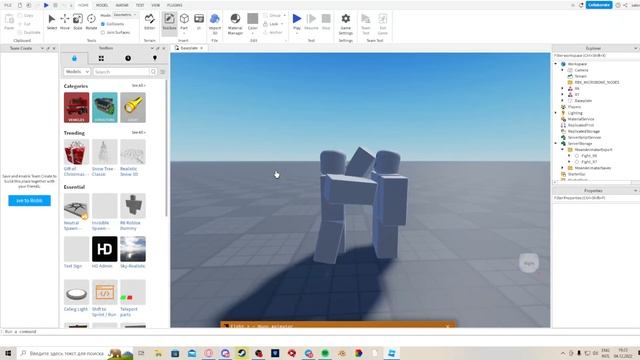
Task: Select the Light category thumbnail
Action: 133,107
